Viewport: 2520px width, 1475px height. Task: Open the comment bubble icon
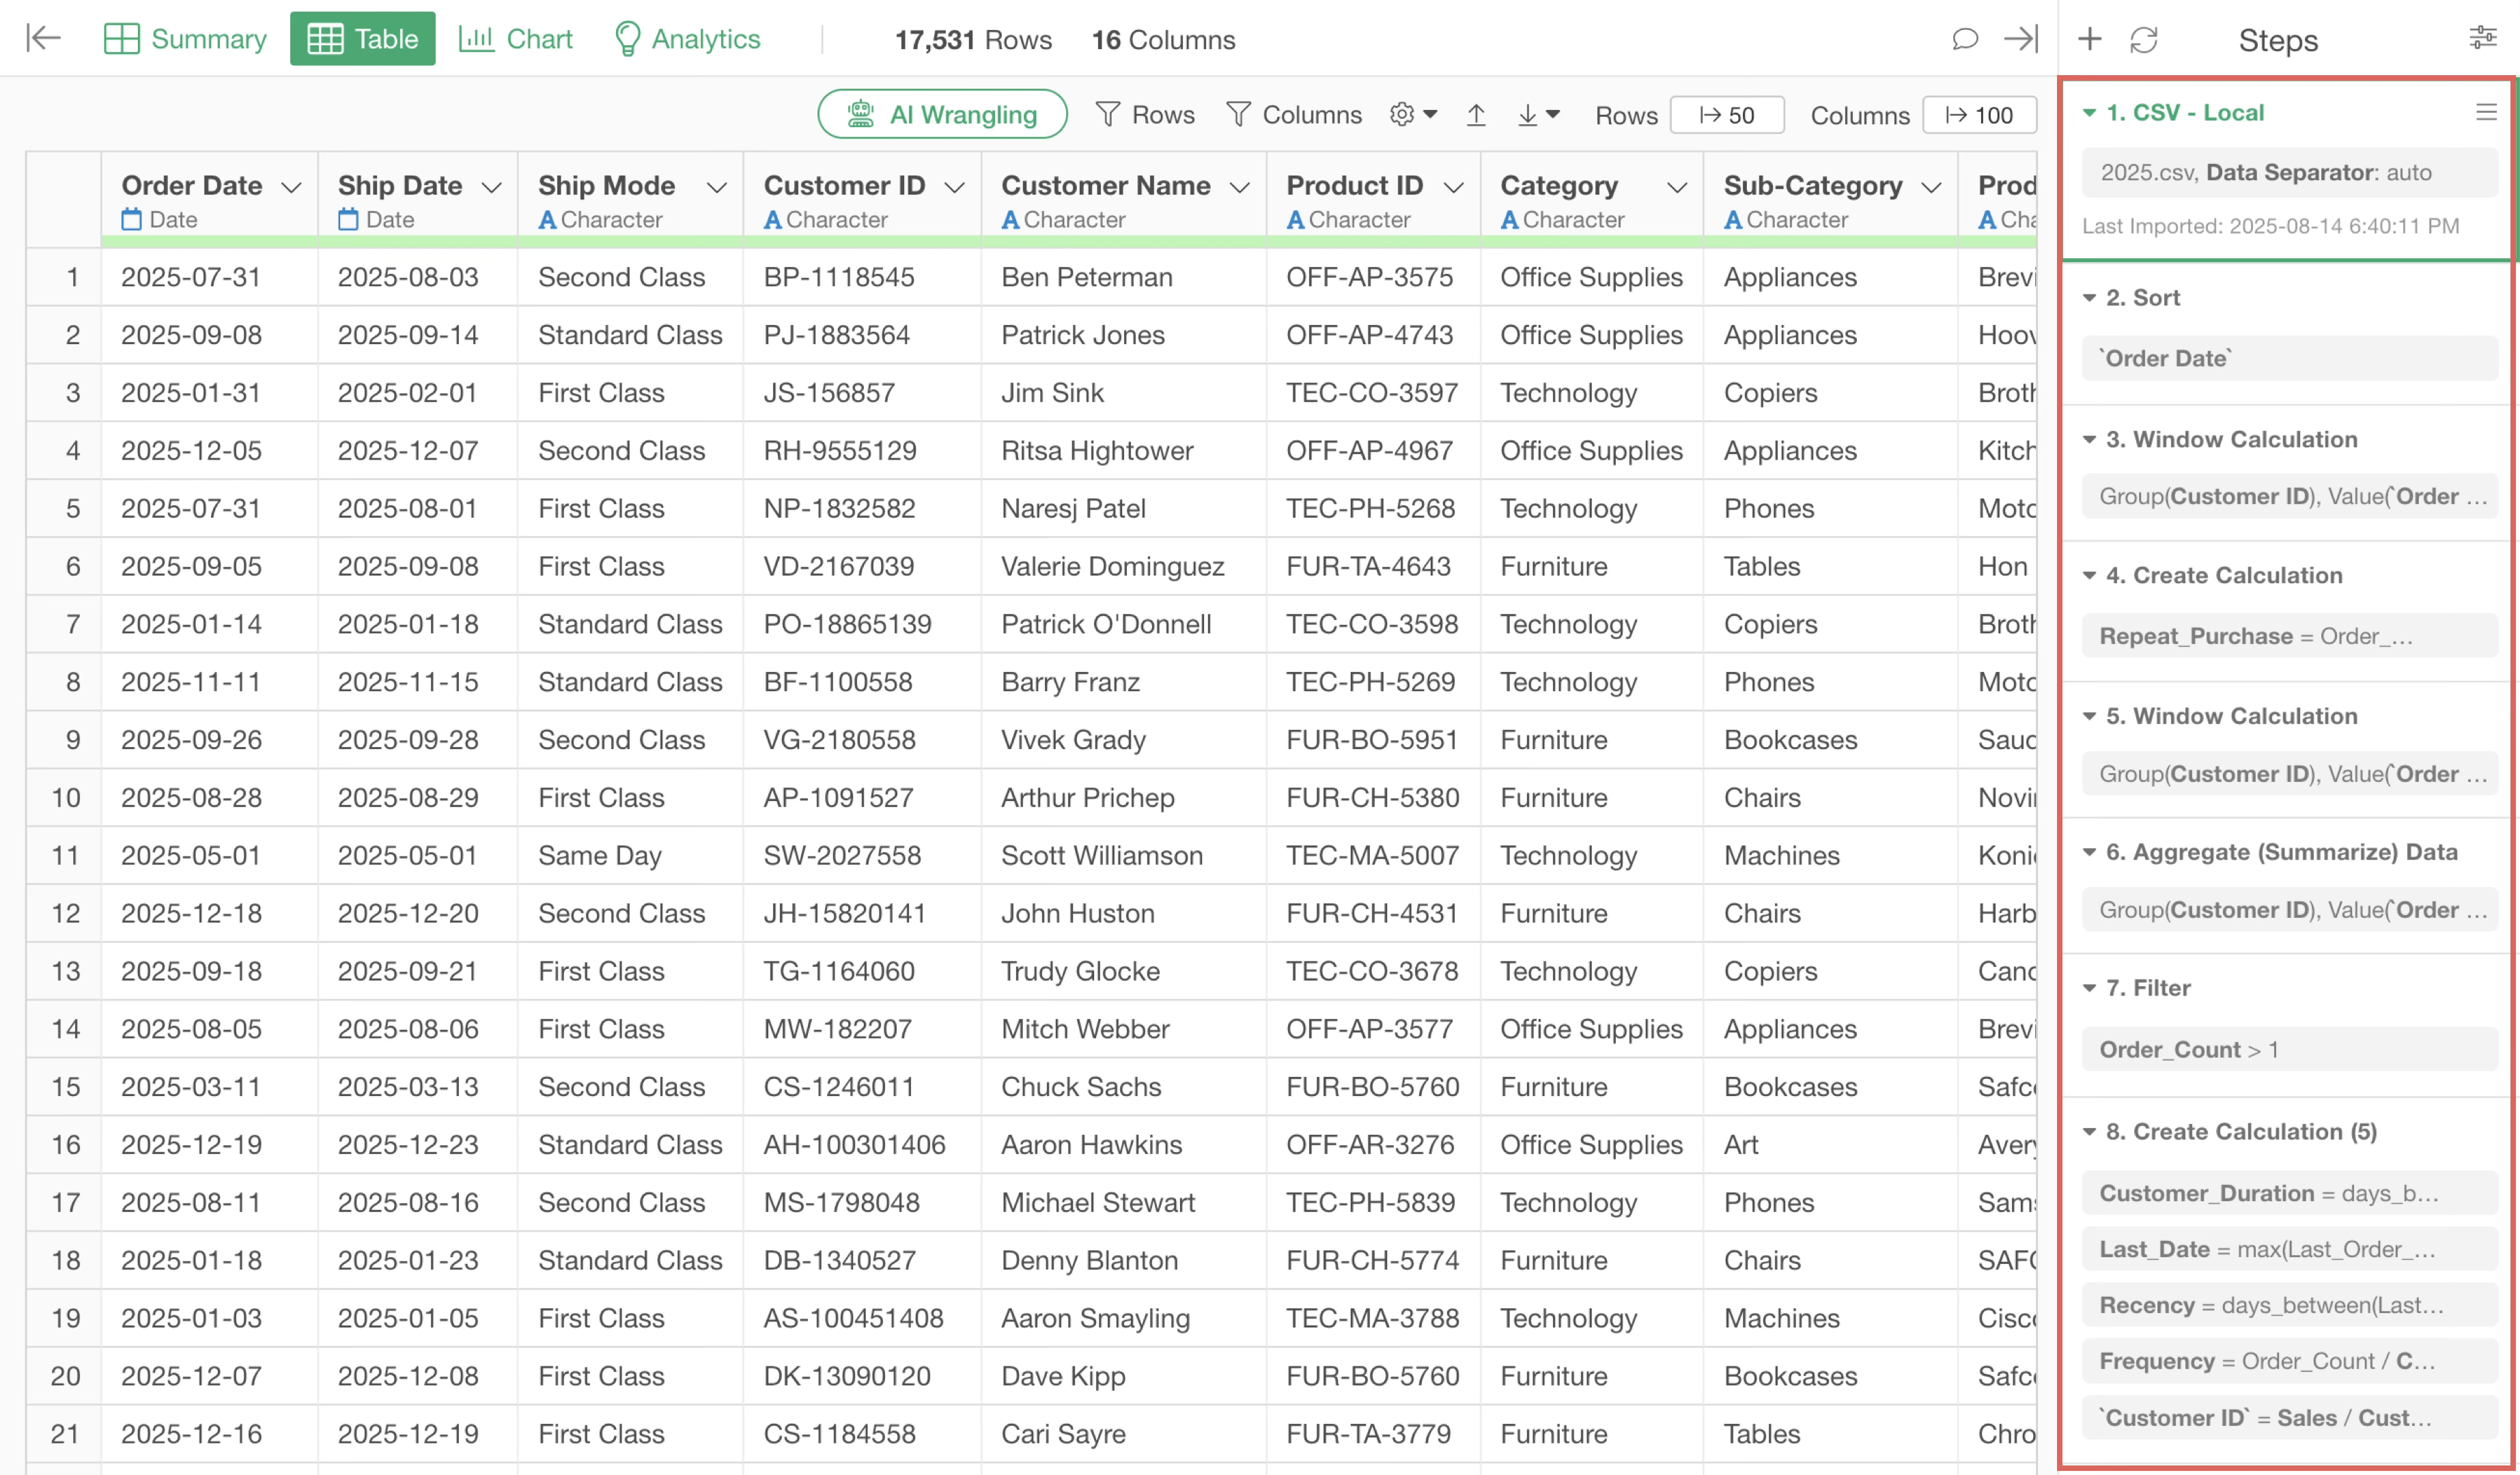(1964, 39)
